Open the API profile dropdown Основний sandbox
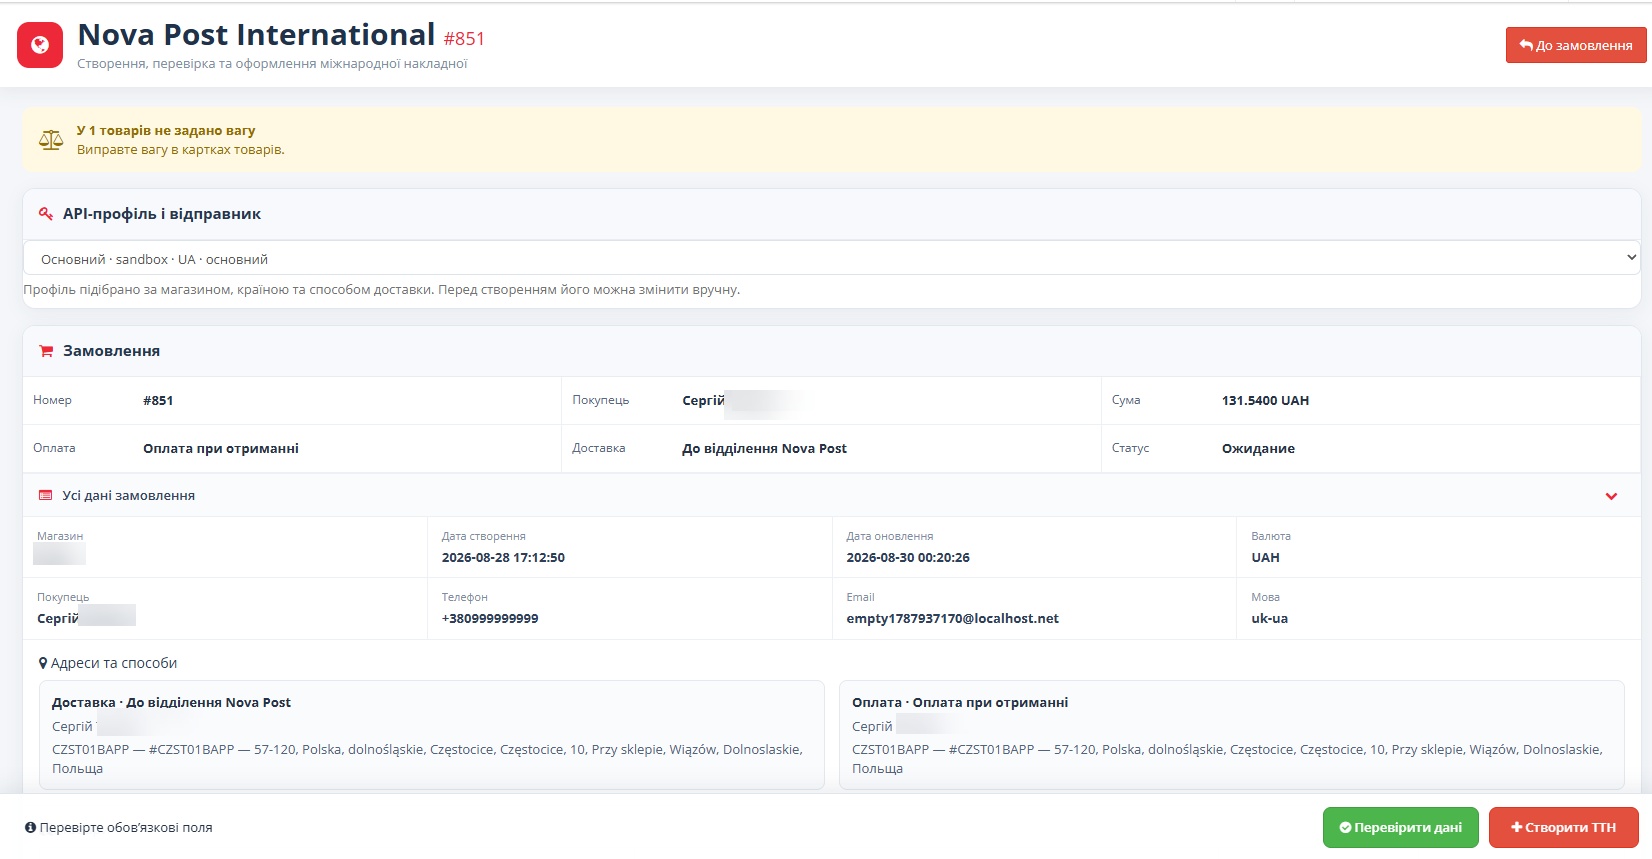This screenshot has height=859, width=1652. point(831,258)
